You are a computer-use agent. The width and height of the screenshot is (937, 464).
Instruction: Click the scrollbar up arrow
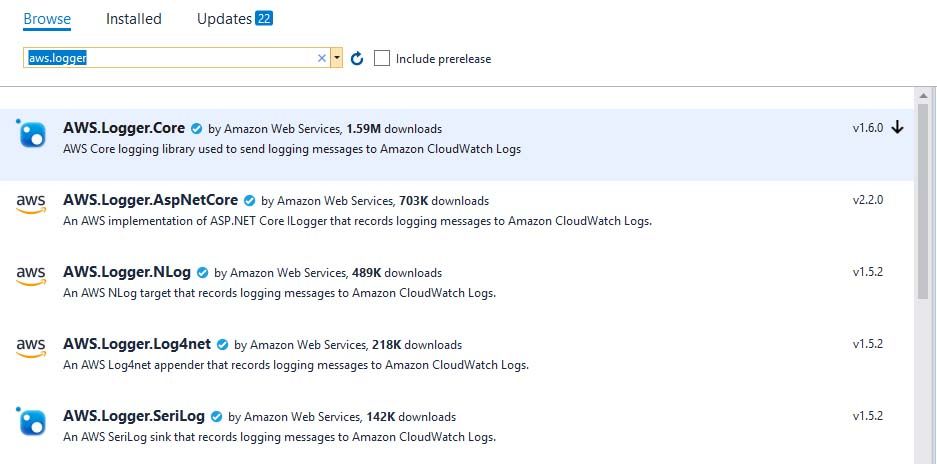tap(923, 95)
